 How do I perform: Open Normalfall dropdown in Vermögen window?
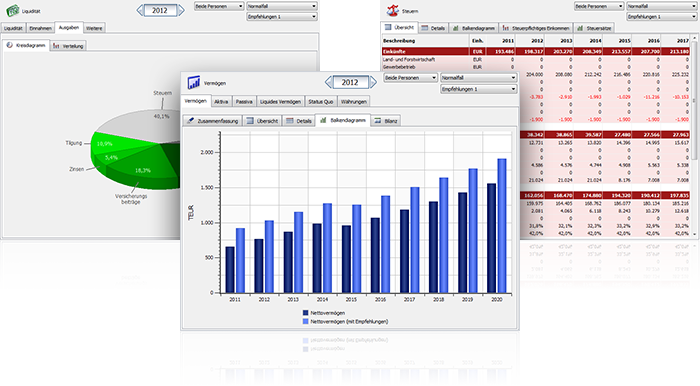(x=479, y=78)
